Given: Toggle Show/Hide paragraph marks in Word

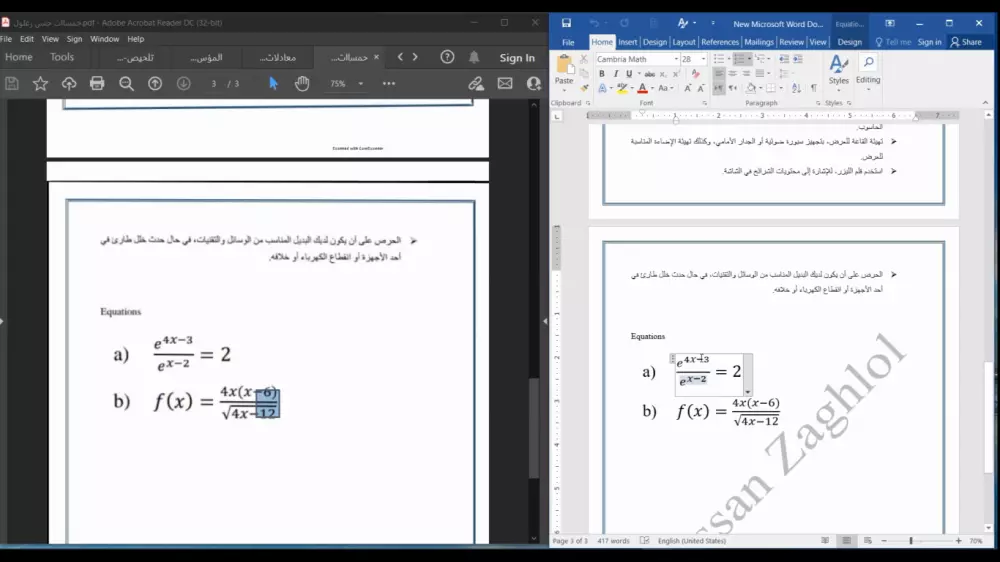Looking at the screenshot, I should 813,88.
